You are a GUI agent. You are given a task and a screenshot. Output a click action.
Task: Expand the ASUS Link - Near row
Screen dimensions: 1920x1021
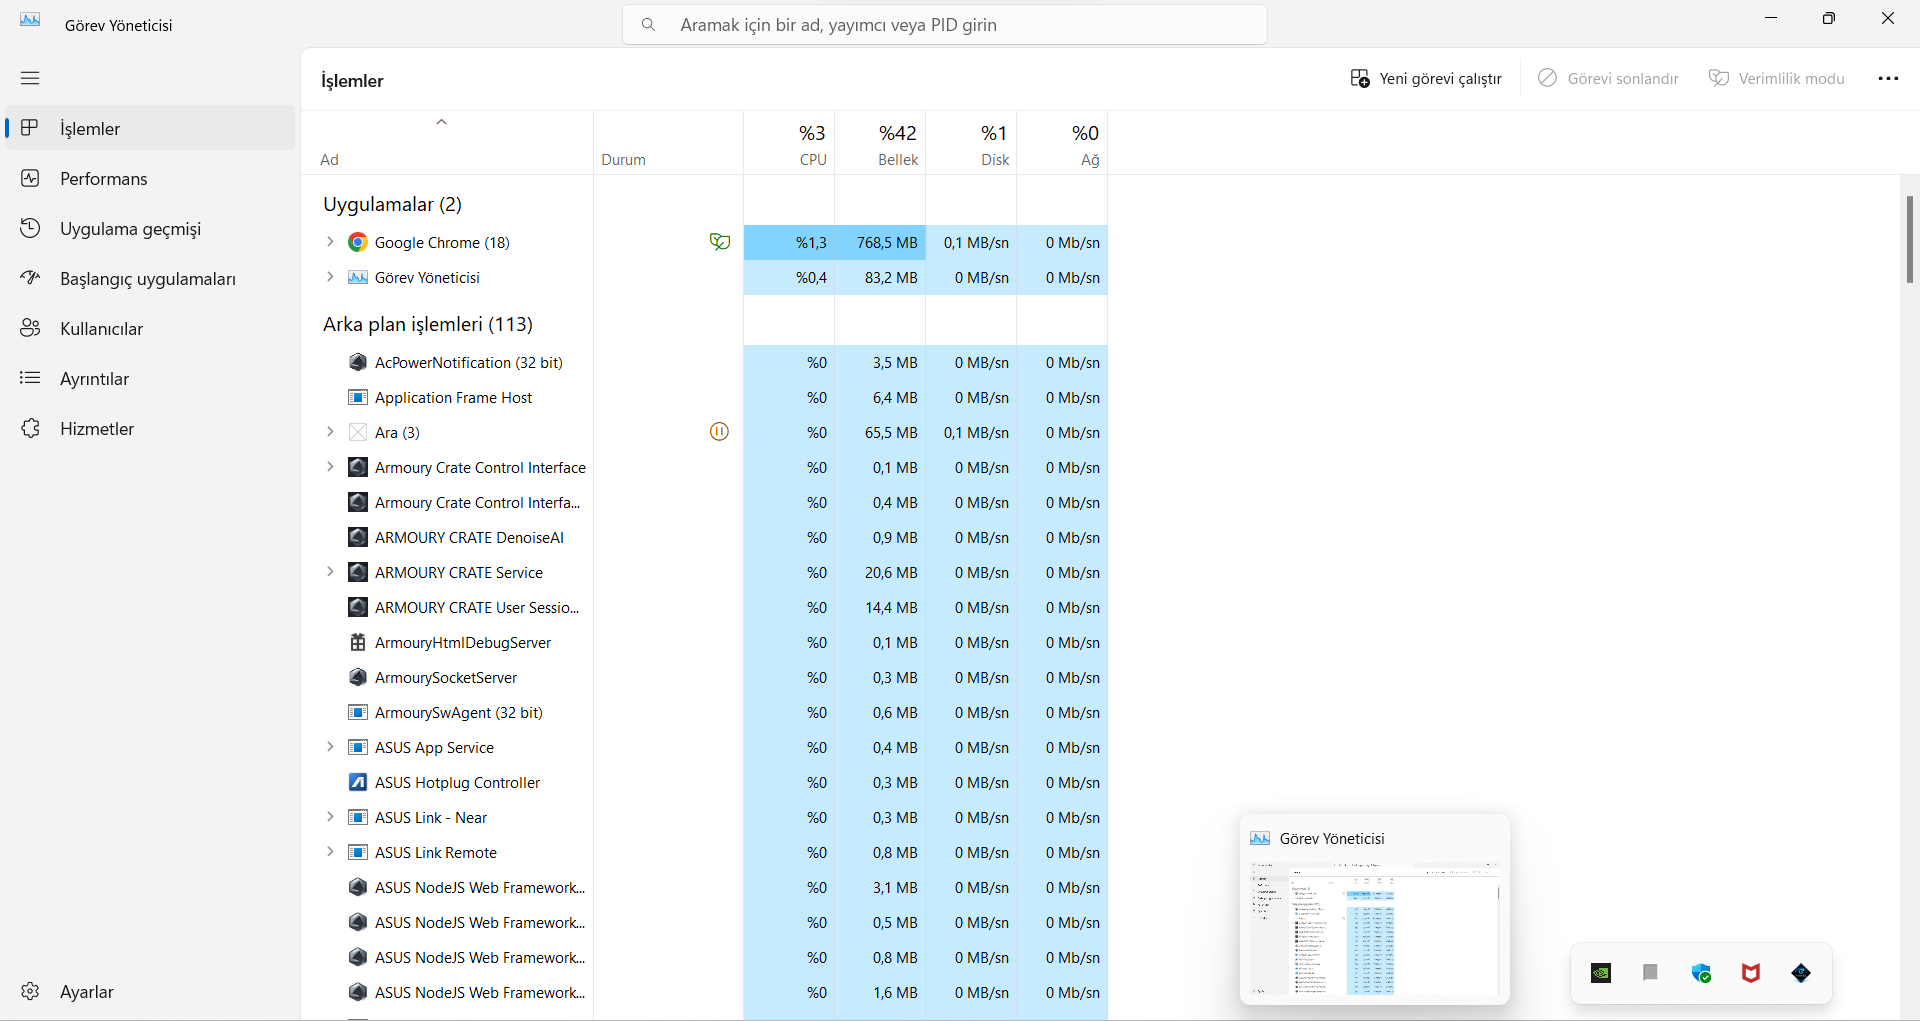[330, 817]
